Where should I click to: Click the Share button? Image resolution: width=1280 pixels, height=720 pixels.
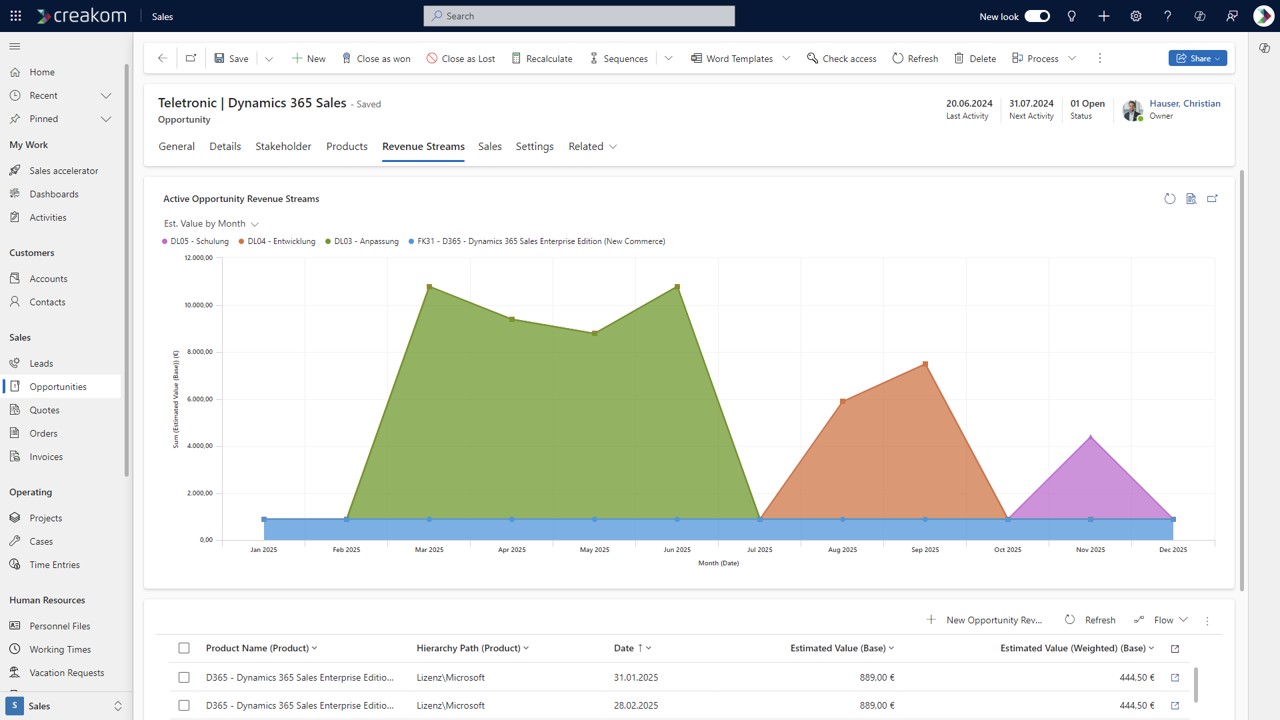coord(1197,58)
